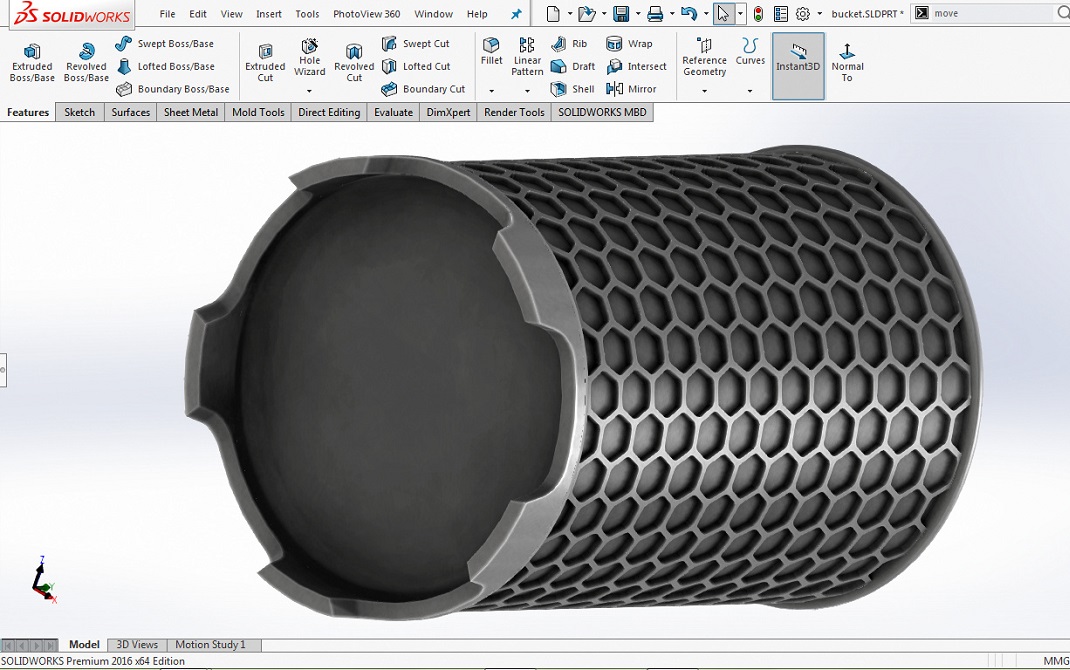Click the move command search field
Screen dimensions: 1070x670
click(992, 13)
